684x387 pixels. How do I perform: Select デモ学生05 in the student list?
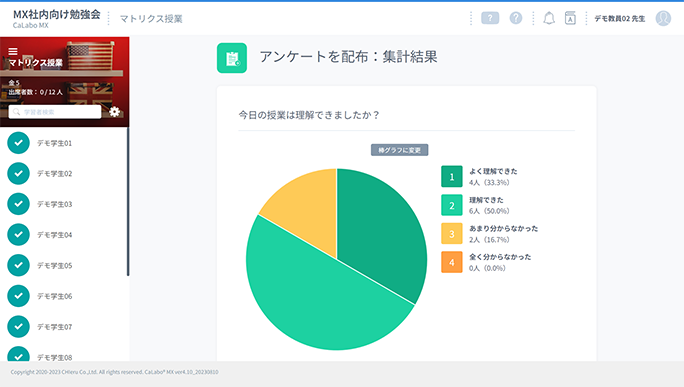click(x=55, y=265)
